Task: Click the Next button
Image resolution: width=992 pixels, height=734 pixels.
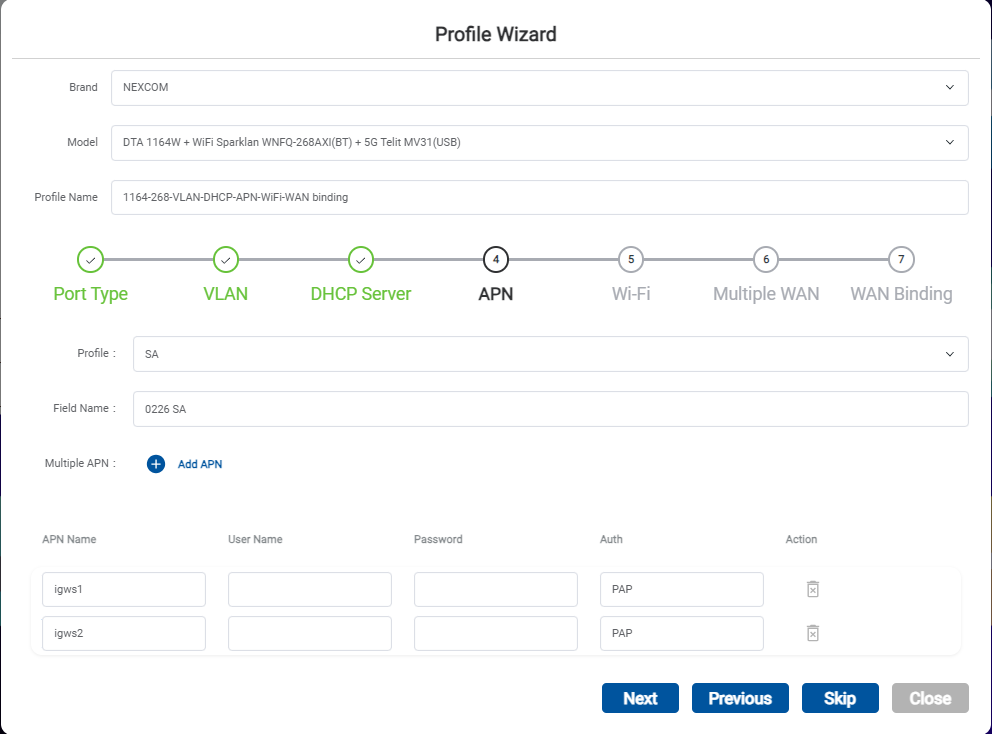Action: [x=640, y=698]
